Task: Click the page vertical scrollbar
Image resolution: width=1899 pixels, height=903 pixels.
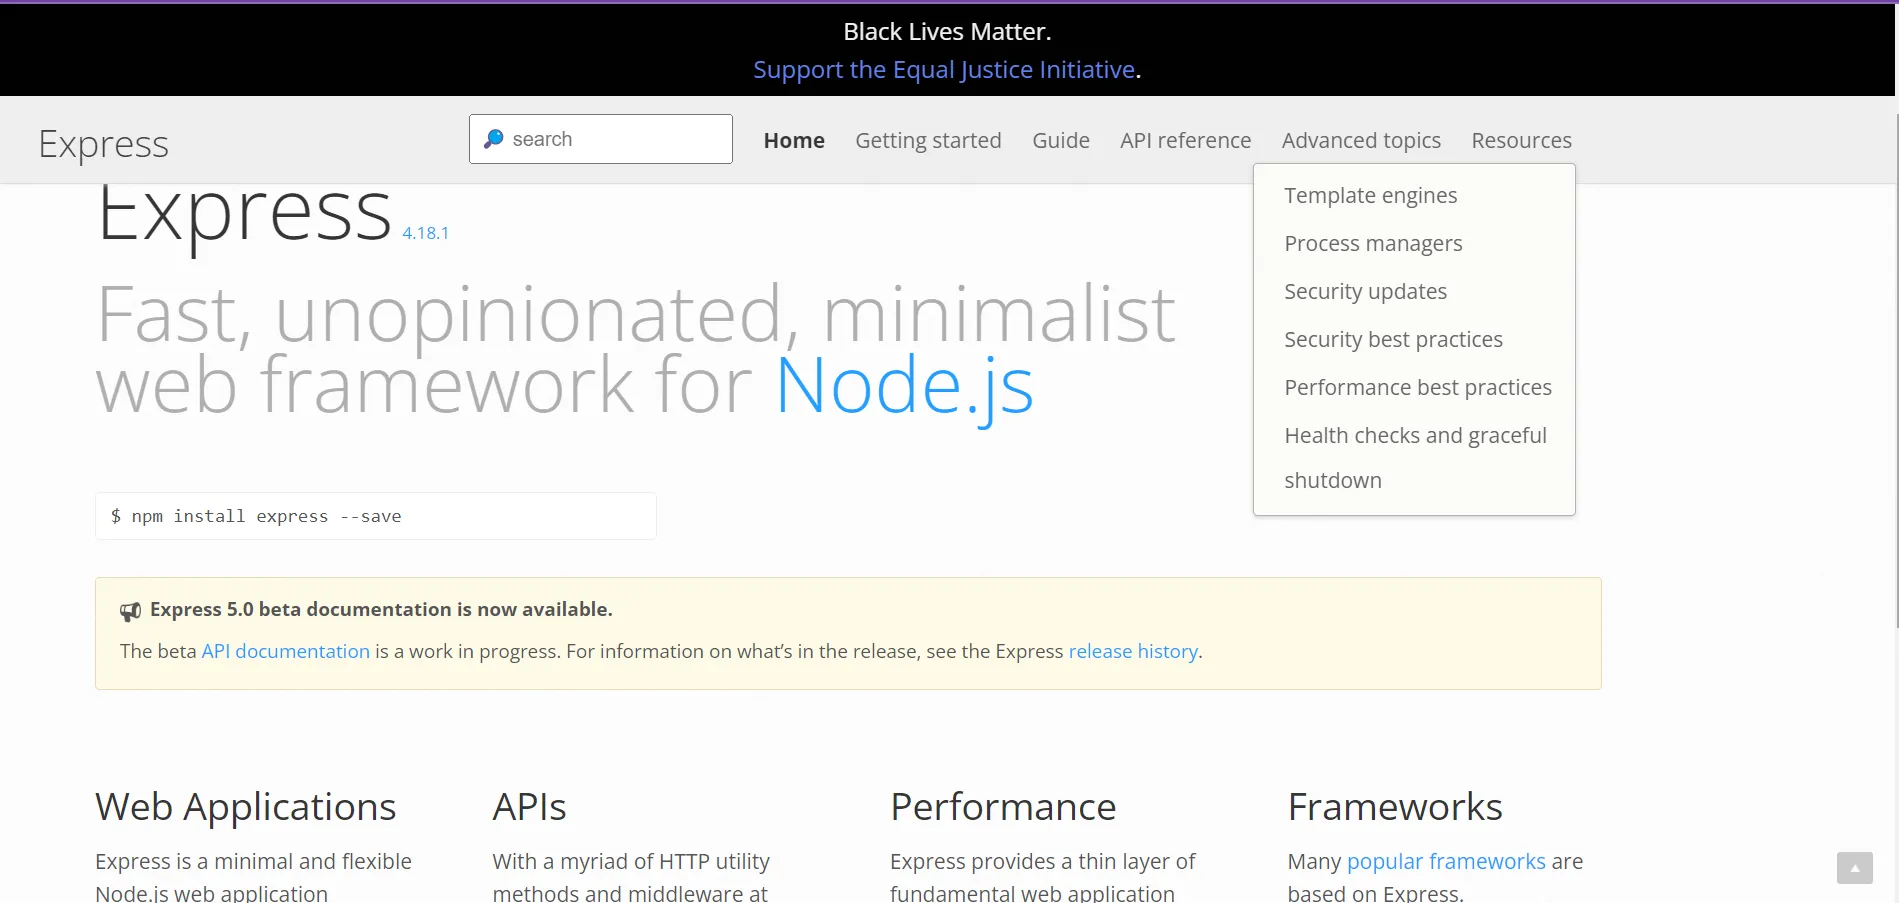Action: point(1896,370)
